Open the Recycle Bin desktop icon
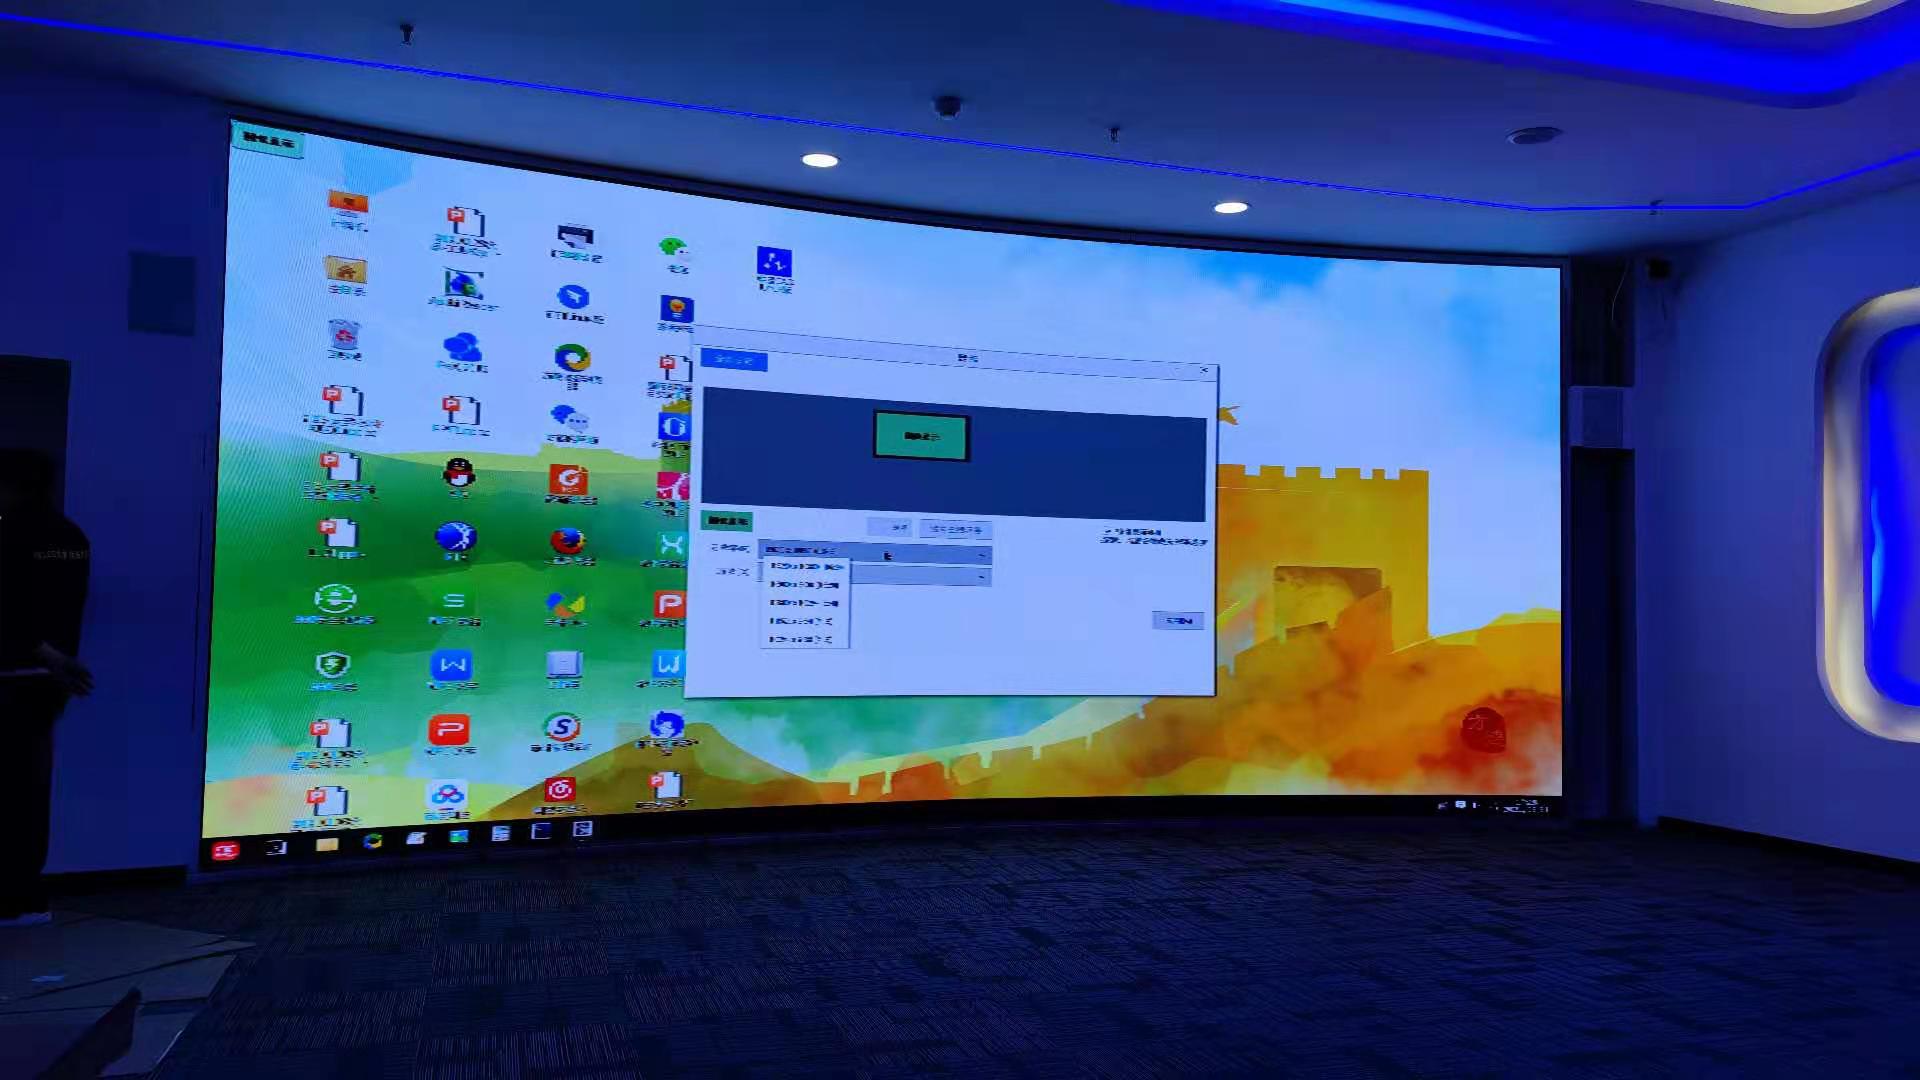Viewport: 1920px width, 1080px height. click(343, 336)
